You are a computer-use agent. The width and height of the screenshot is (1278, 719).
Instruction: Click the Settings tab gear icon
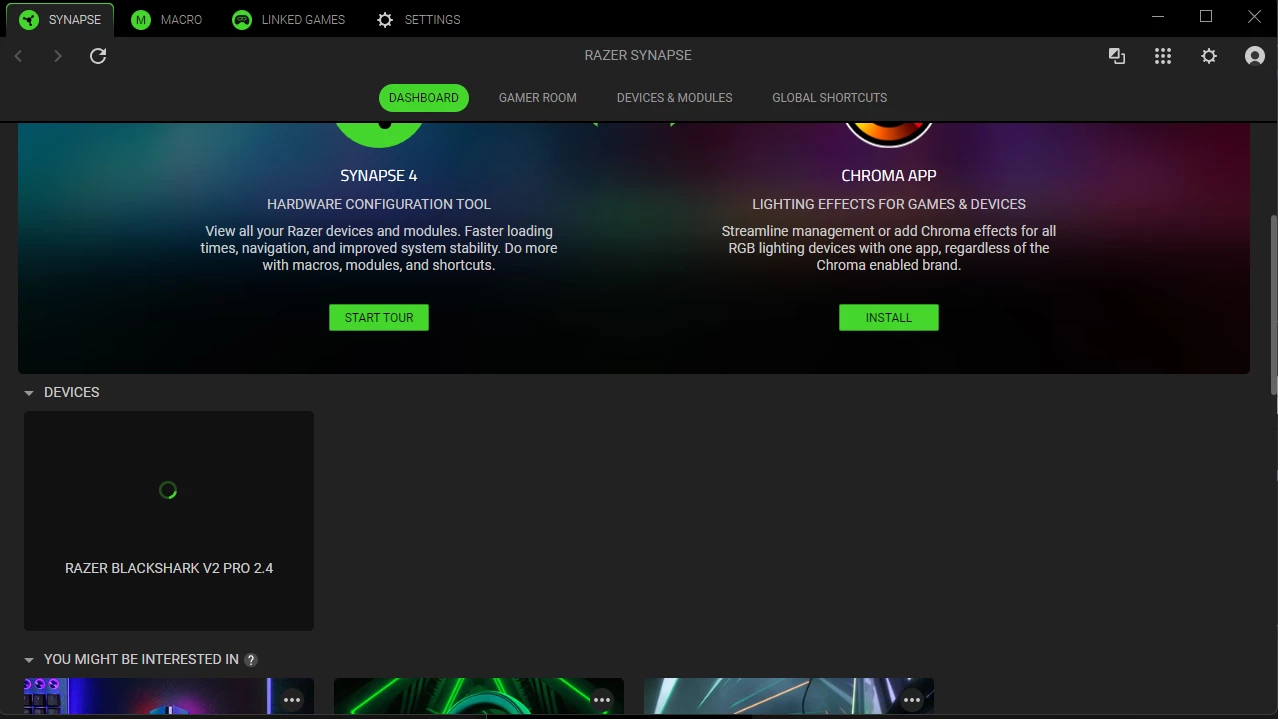tap(385, 20)
